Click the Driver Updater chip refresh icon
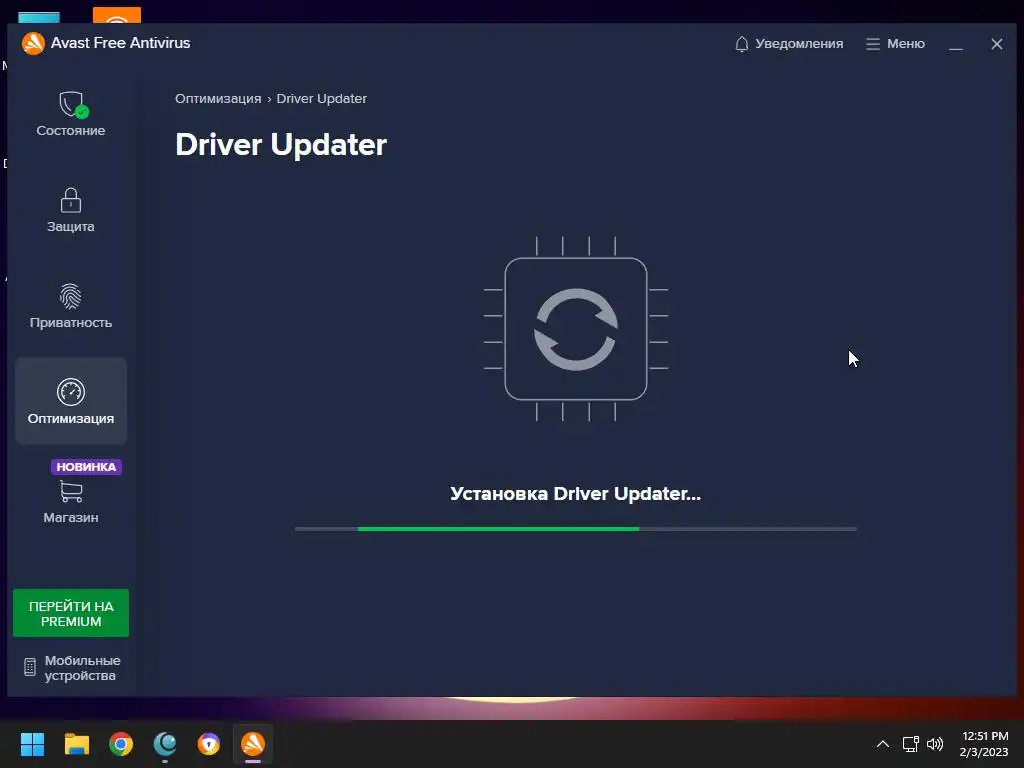 pyautogui.click(x=576, y=329)
